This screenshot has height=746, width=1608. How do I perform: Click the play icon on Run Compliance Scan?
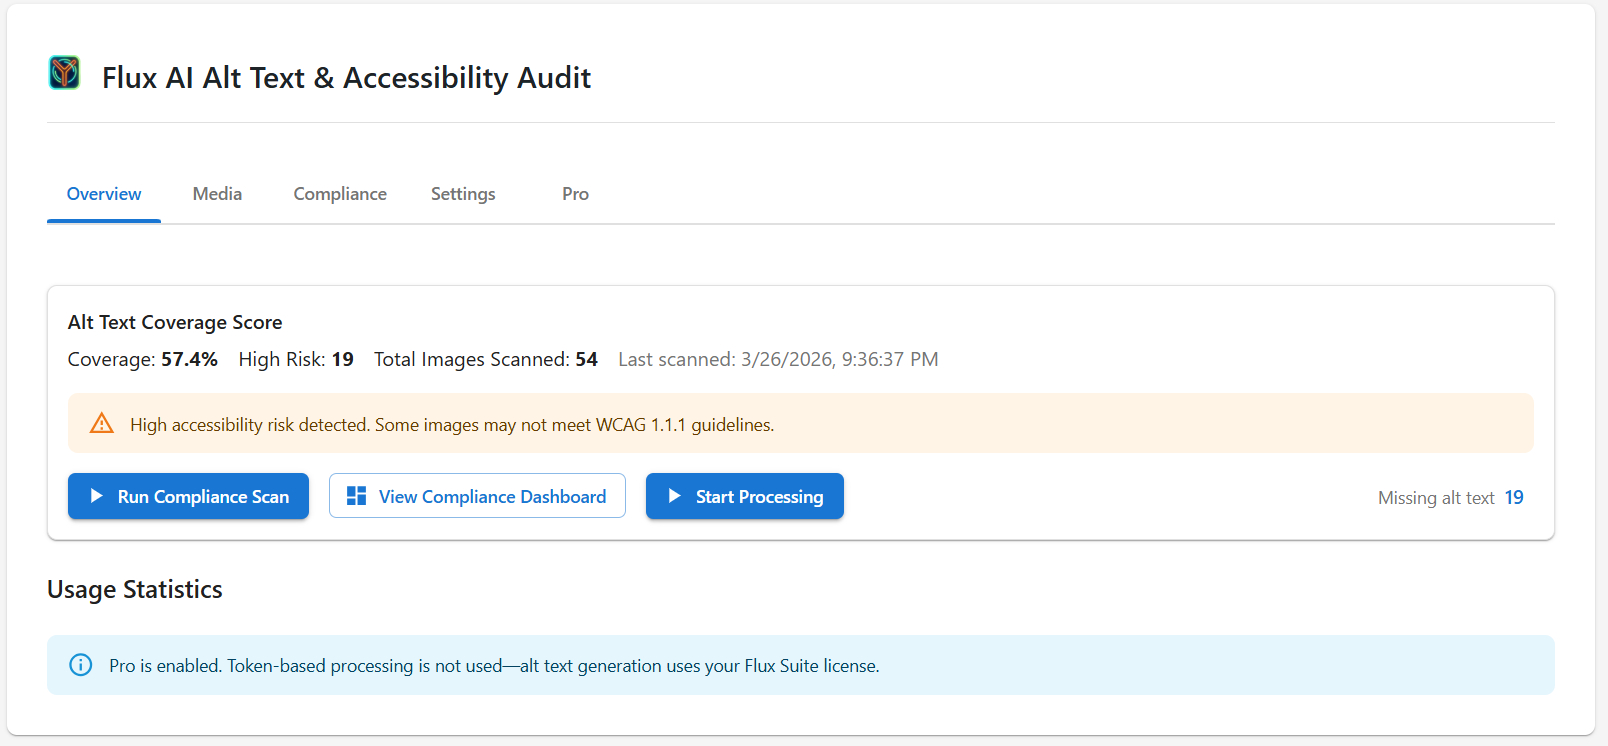(x=97, y=496)
